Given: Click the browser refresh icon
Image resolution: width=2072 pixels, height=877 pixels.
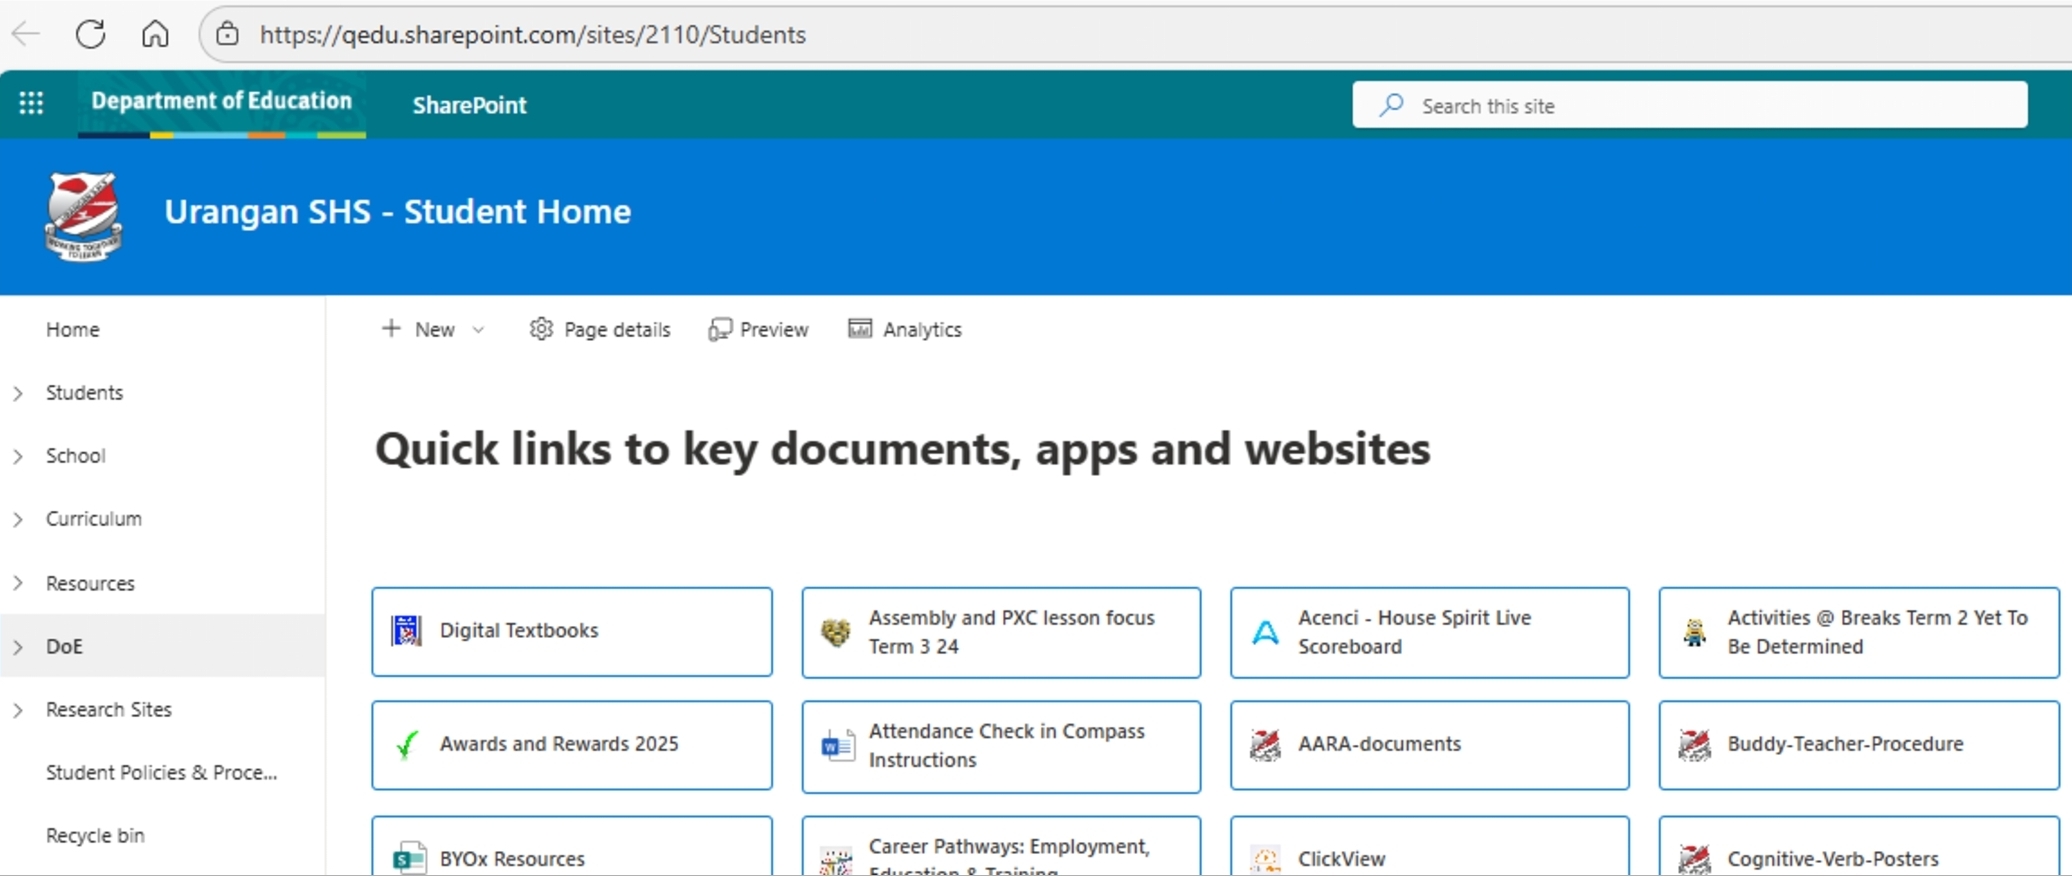Looking at the screenshot, I should click(91, 34).
